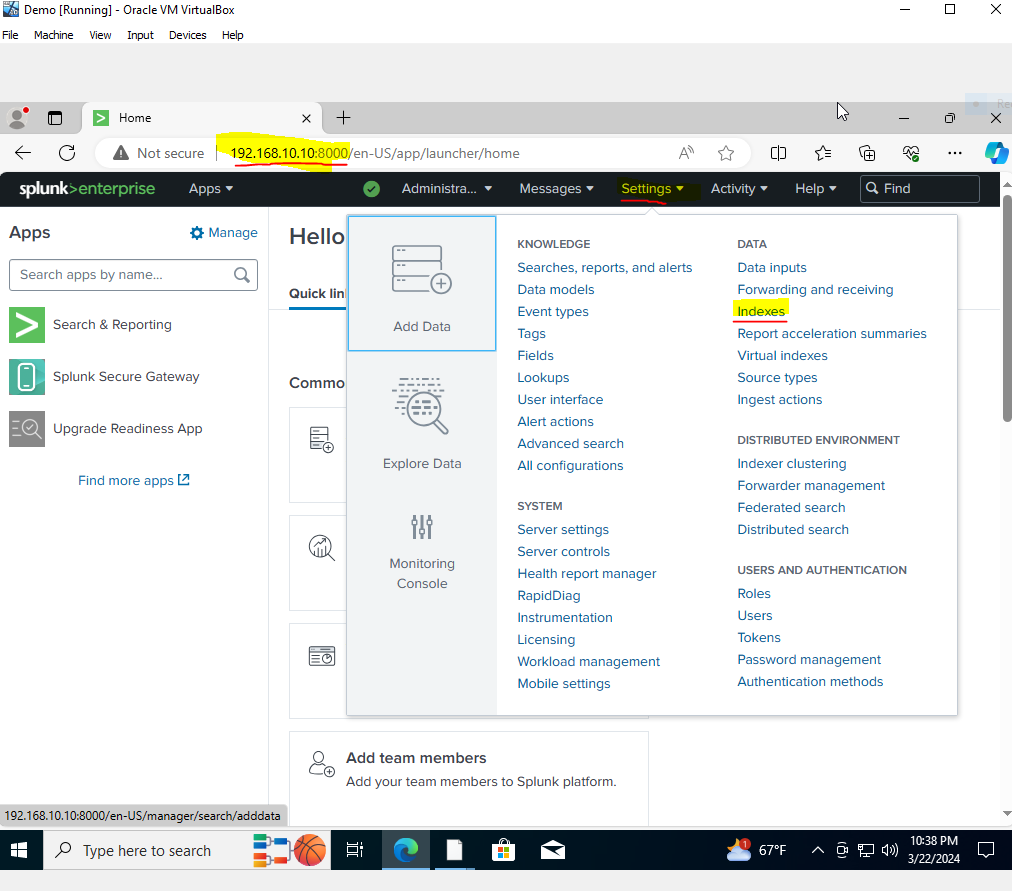Click the page vertical scrollbar thumb
The image size is (1012, 891).
click(x=1007, y=308)
